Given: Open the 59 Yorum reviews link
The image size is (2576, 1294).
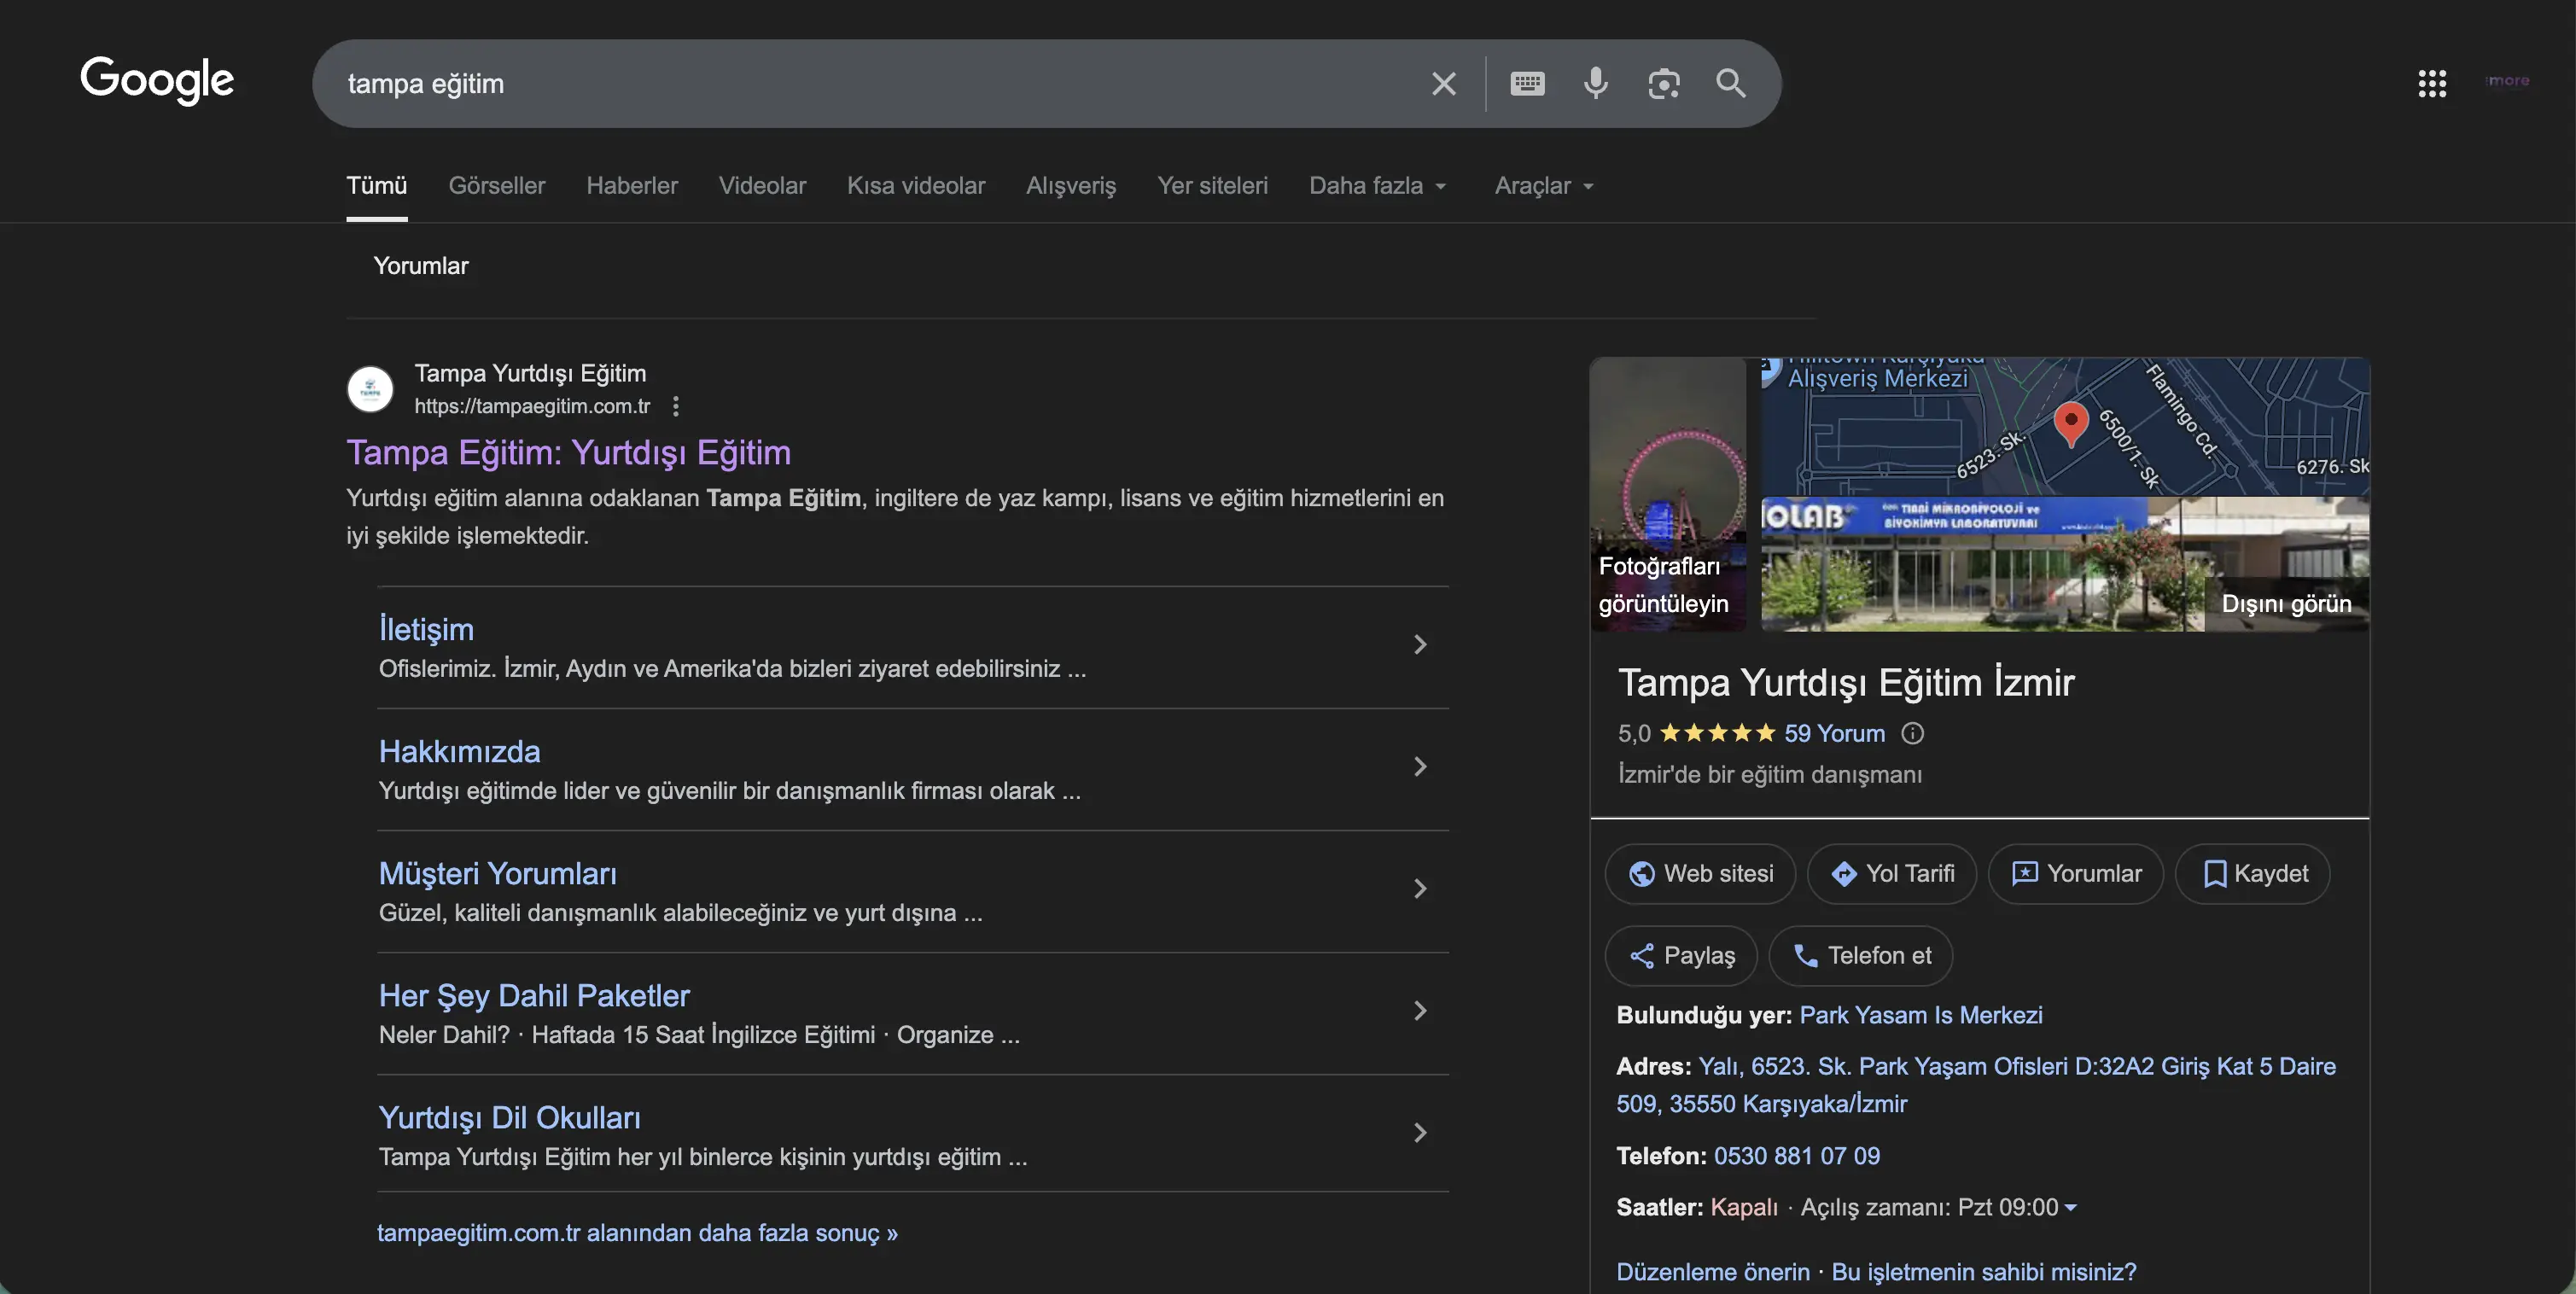Looking at the screenshot, I should pos(1833,733).
